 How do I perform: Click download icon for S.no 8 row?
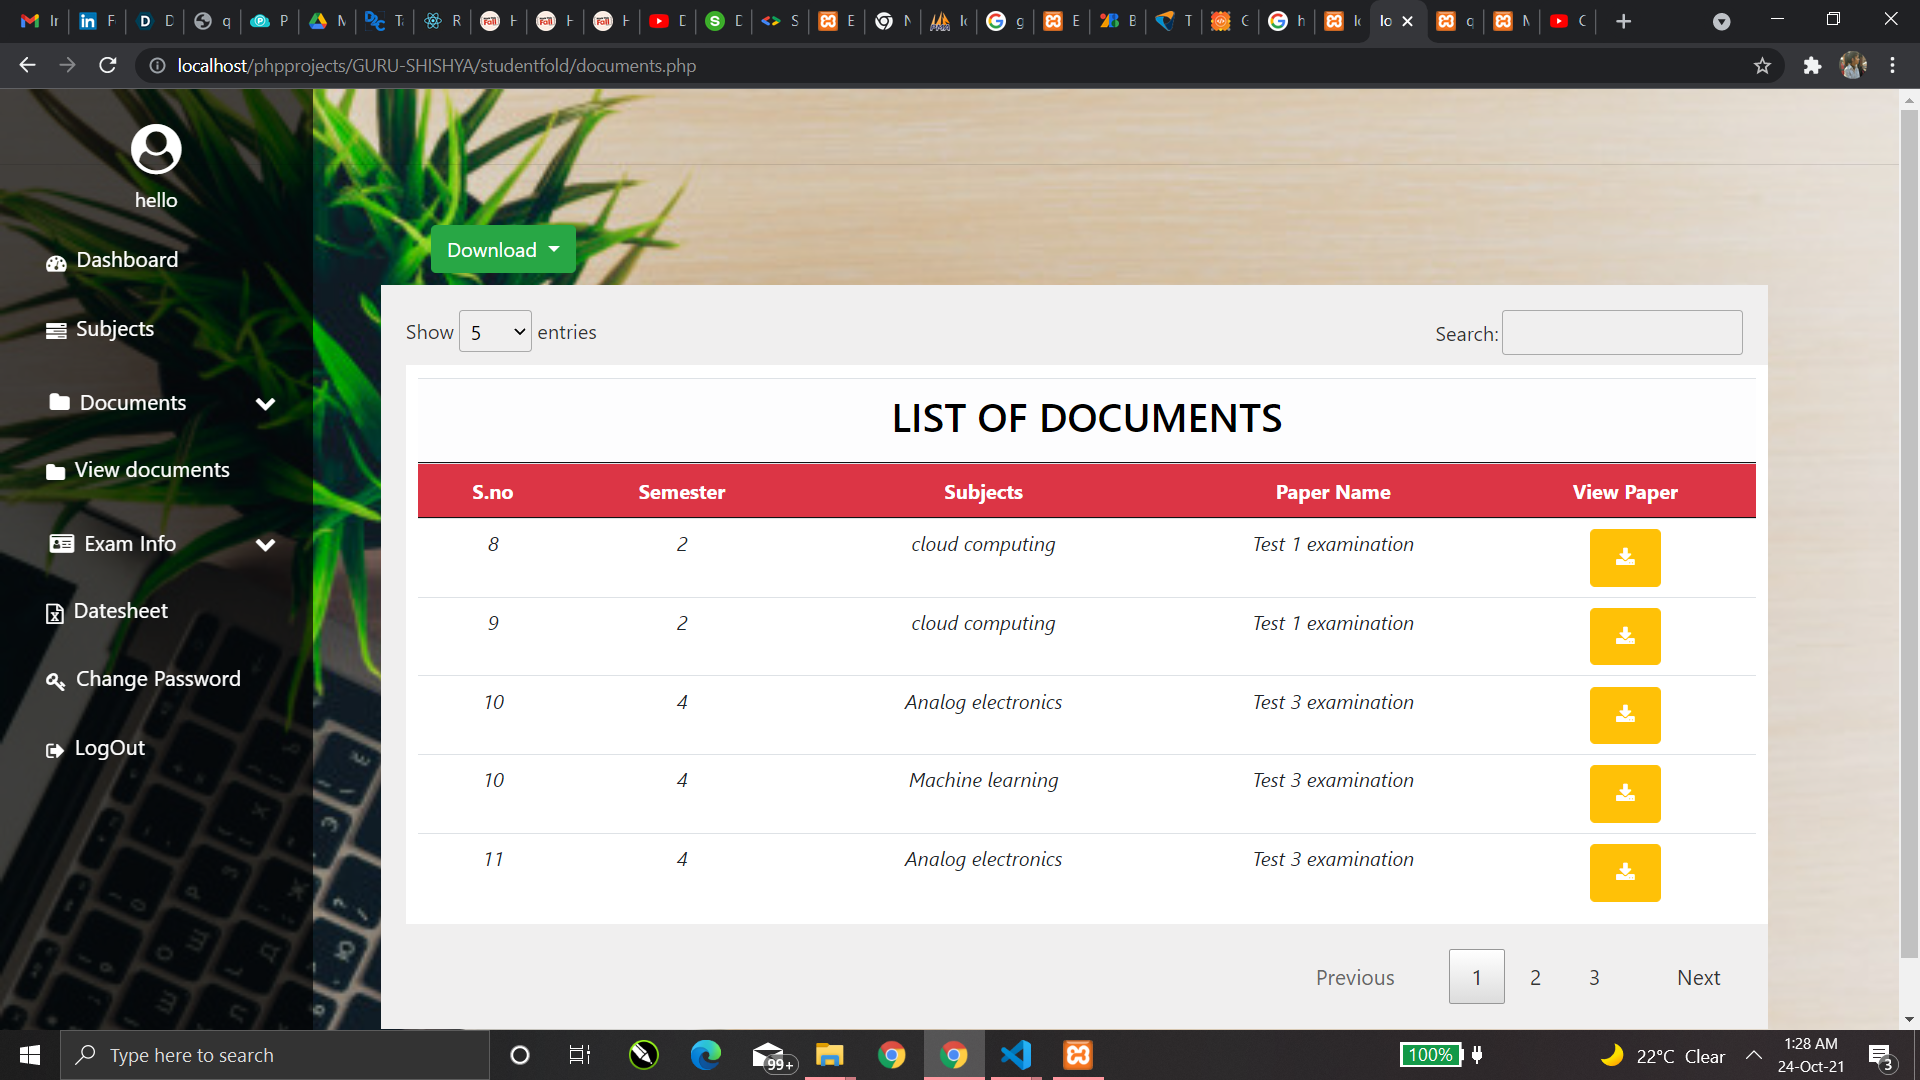click(1624, 558)
